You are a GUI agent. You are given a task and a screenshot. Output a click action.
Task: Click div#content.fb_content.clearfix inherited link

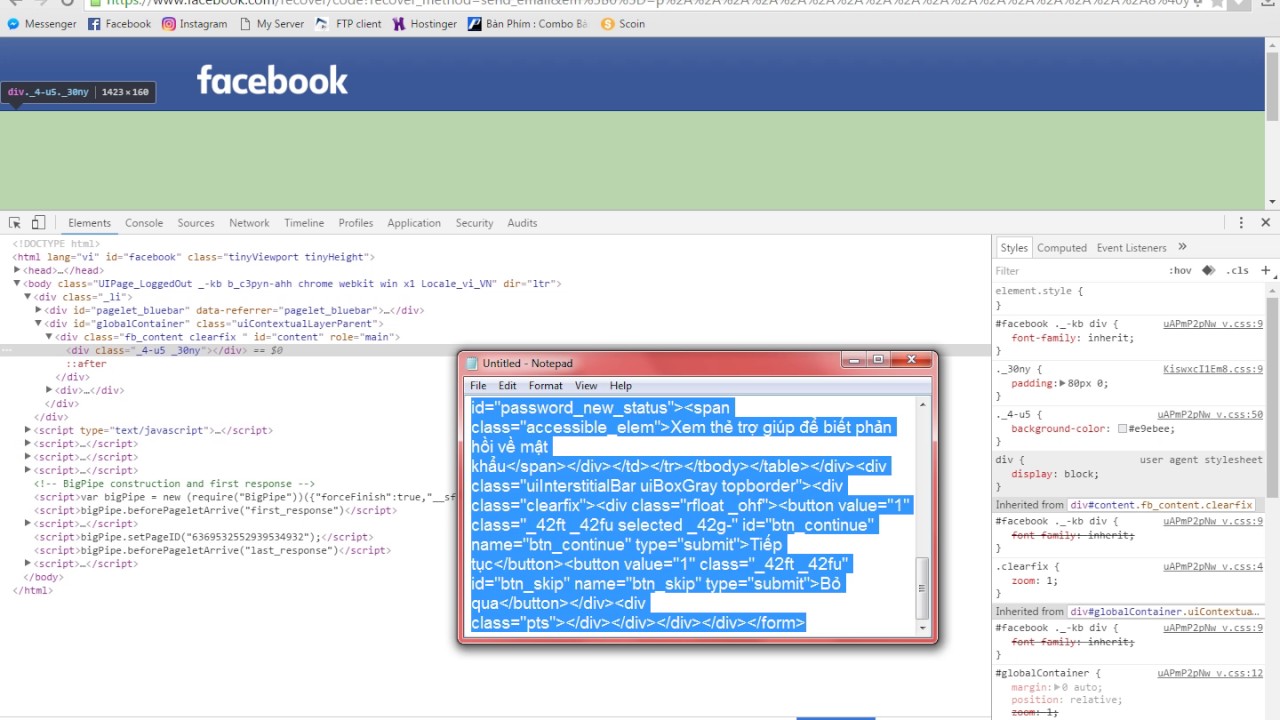tap(1161, 505)
